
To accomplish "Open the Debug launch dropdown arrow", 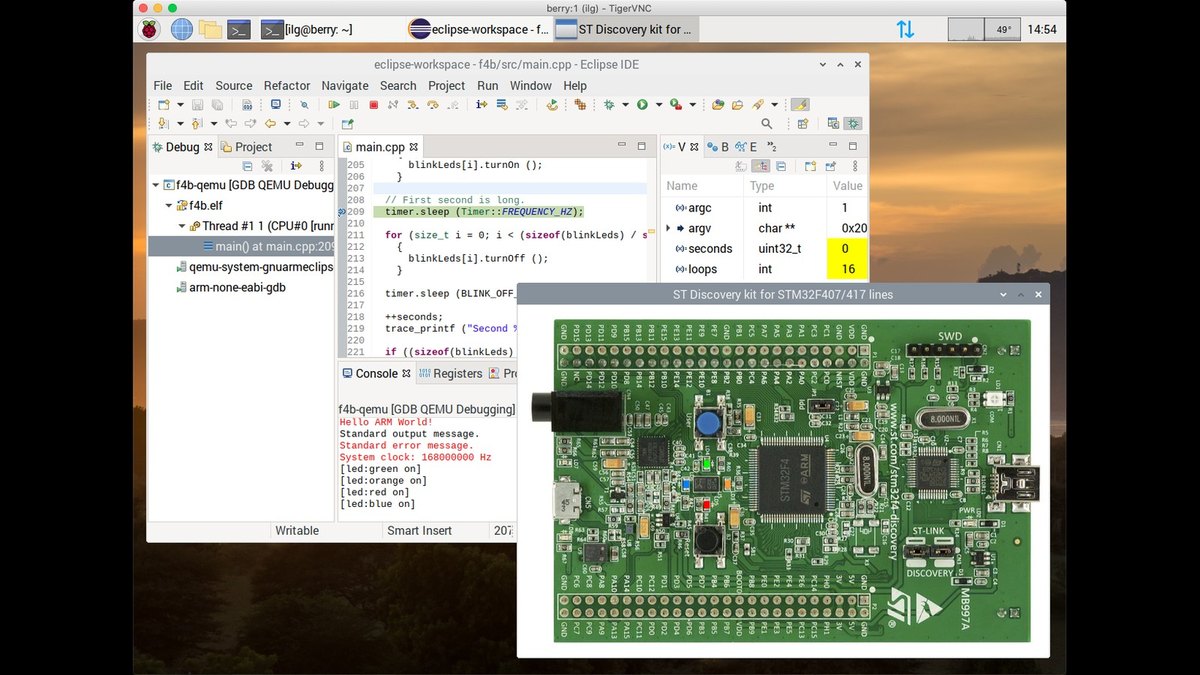I will (625, 105).
